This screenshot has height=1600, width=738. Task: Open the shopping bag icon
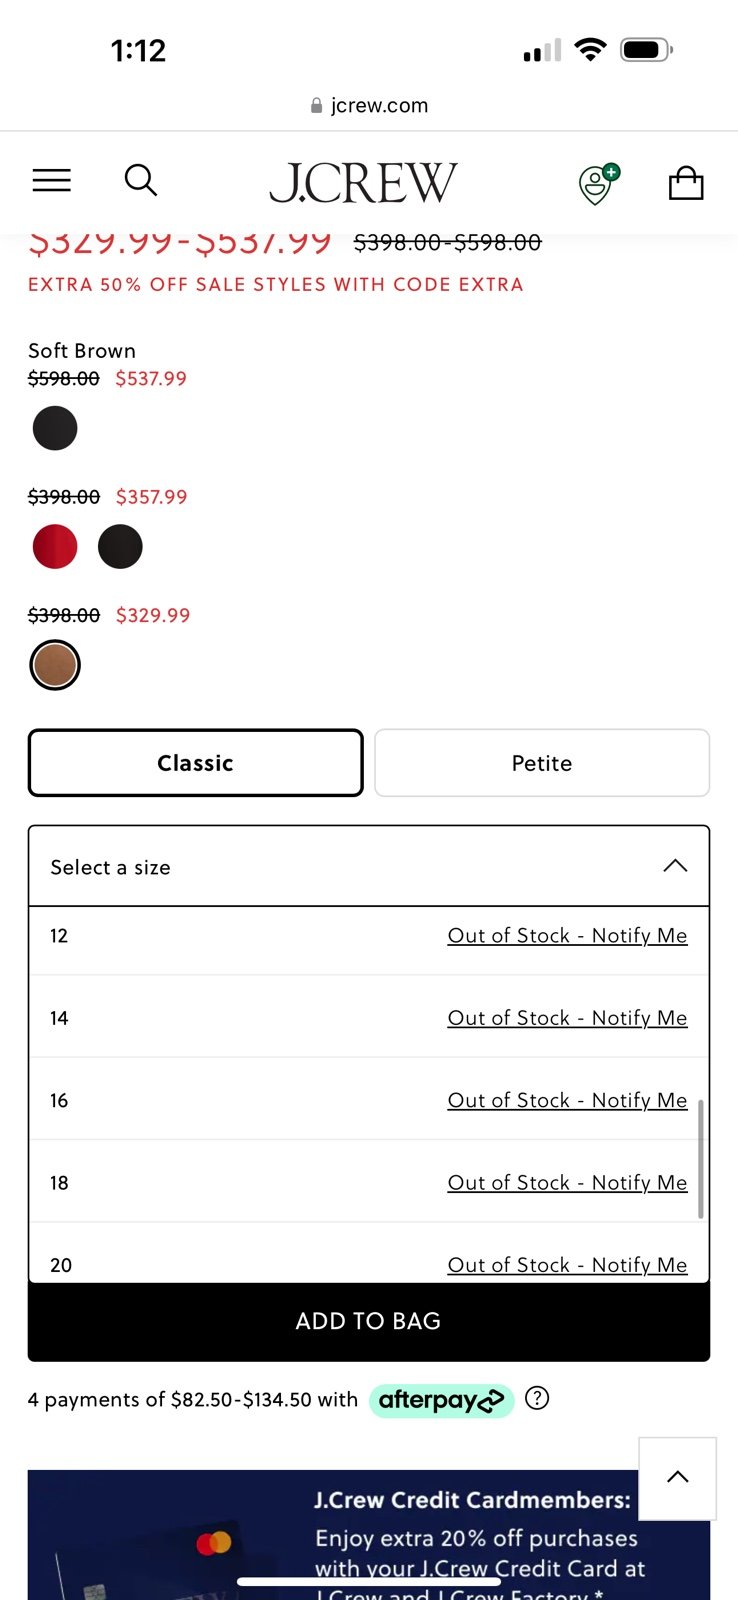tap(686, 182)
